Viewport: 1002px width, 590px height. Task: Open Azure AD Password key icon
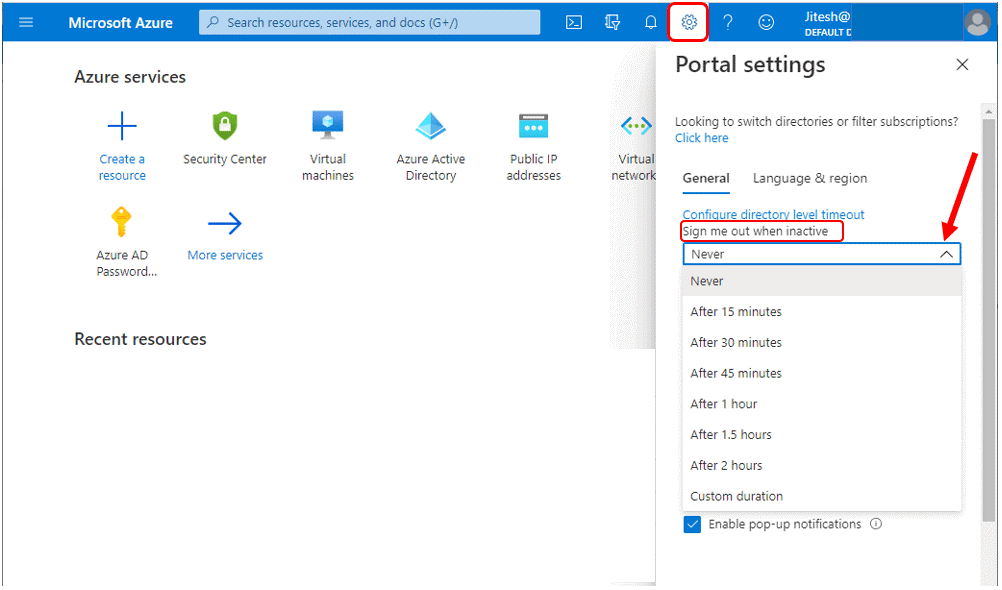pyautogui.click(x=121, y=222)
